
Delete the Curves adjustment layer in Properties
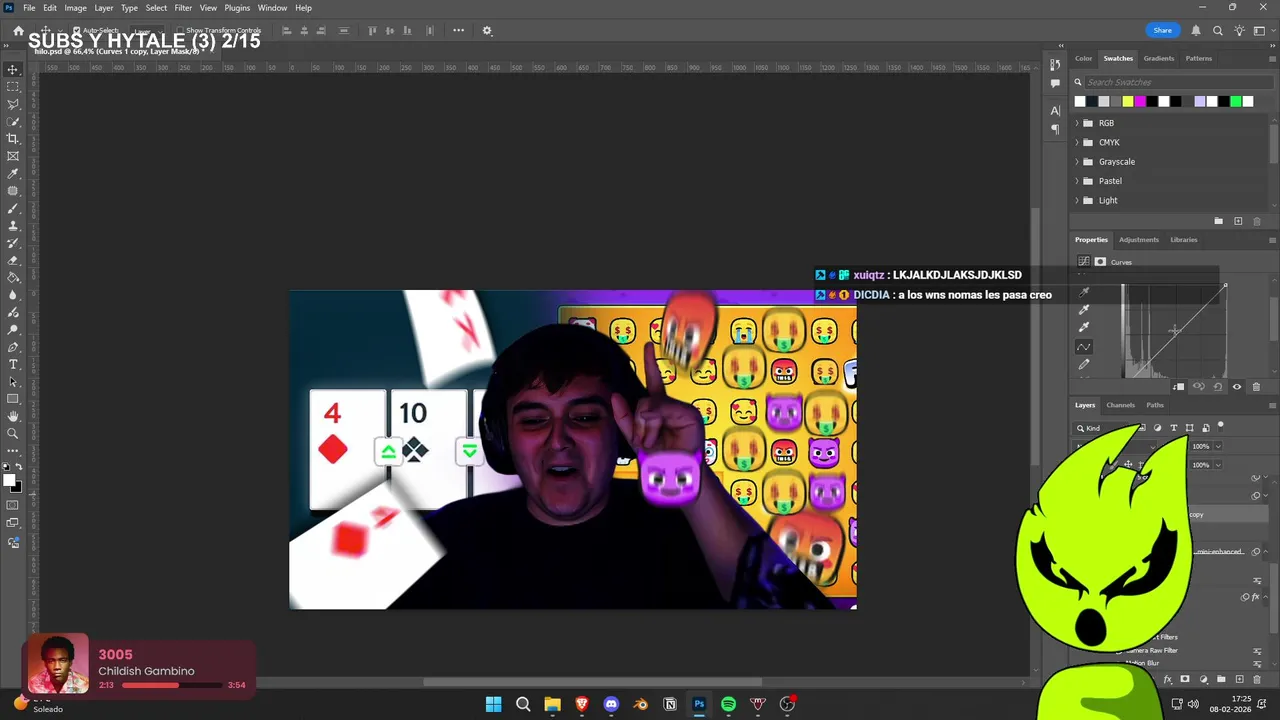(1256, 387)
